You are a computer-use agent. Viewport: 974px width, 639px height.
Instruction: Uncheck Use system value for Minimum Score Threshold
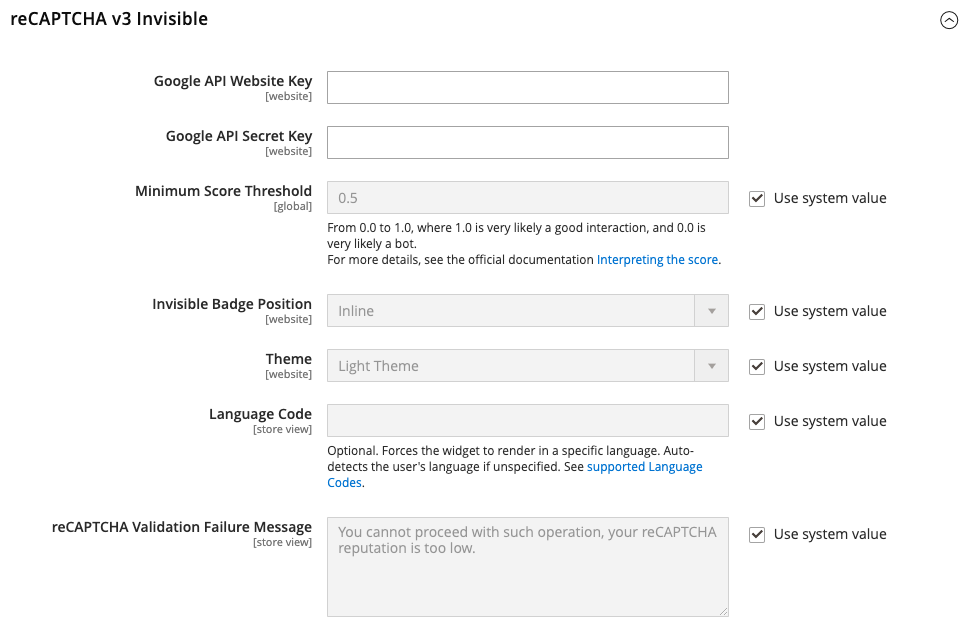757,199
